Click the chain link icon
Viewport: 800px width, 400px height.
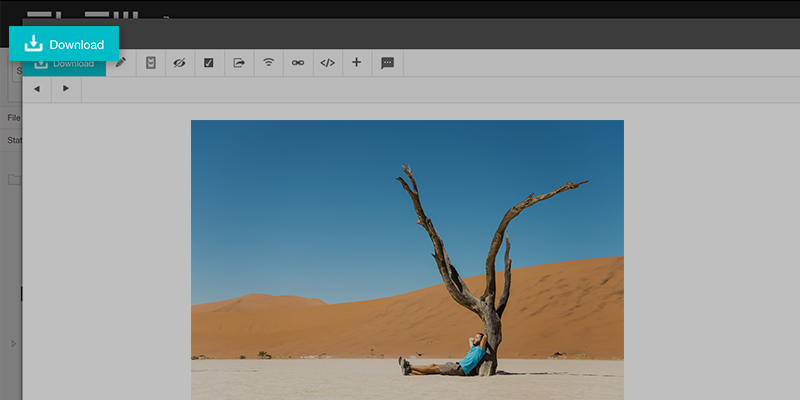click(x=298, y=63)
